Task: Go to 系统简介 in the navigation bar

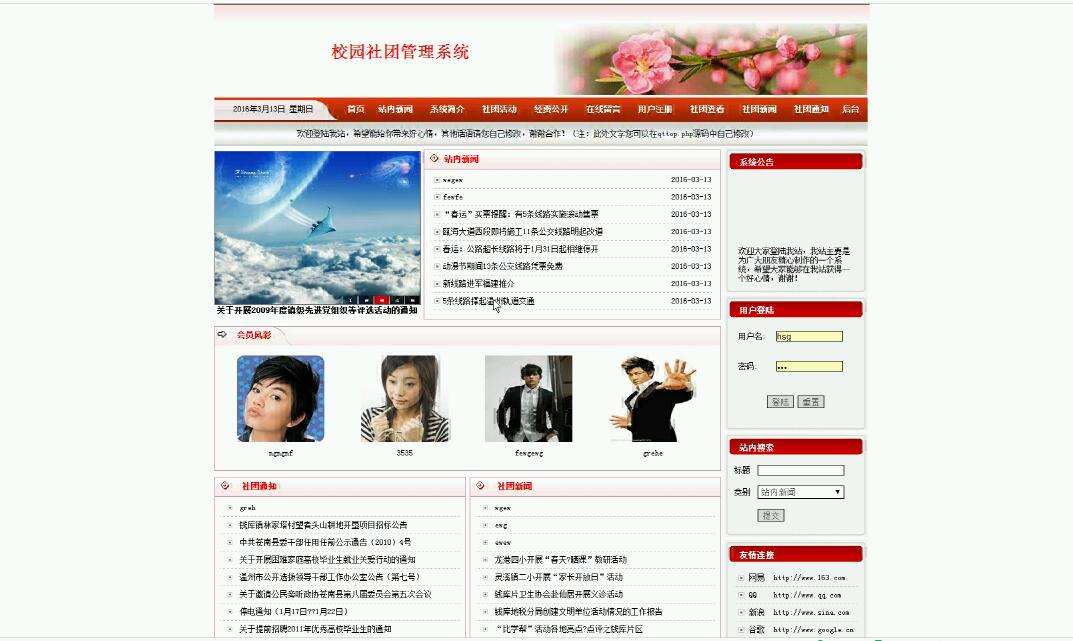Action: pos(447,109)
